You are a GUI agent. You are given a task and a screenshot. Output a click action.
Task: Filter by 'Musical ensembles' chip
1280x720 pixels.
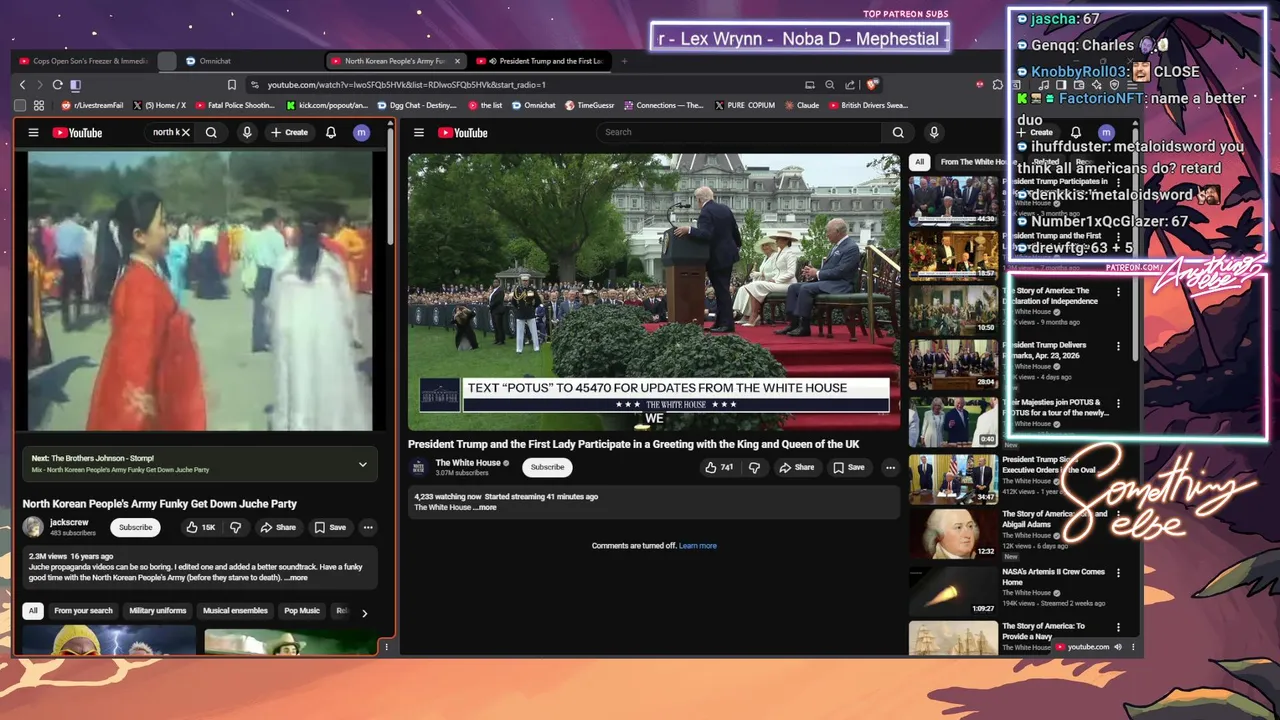pos(236,610)
